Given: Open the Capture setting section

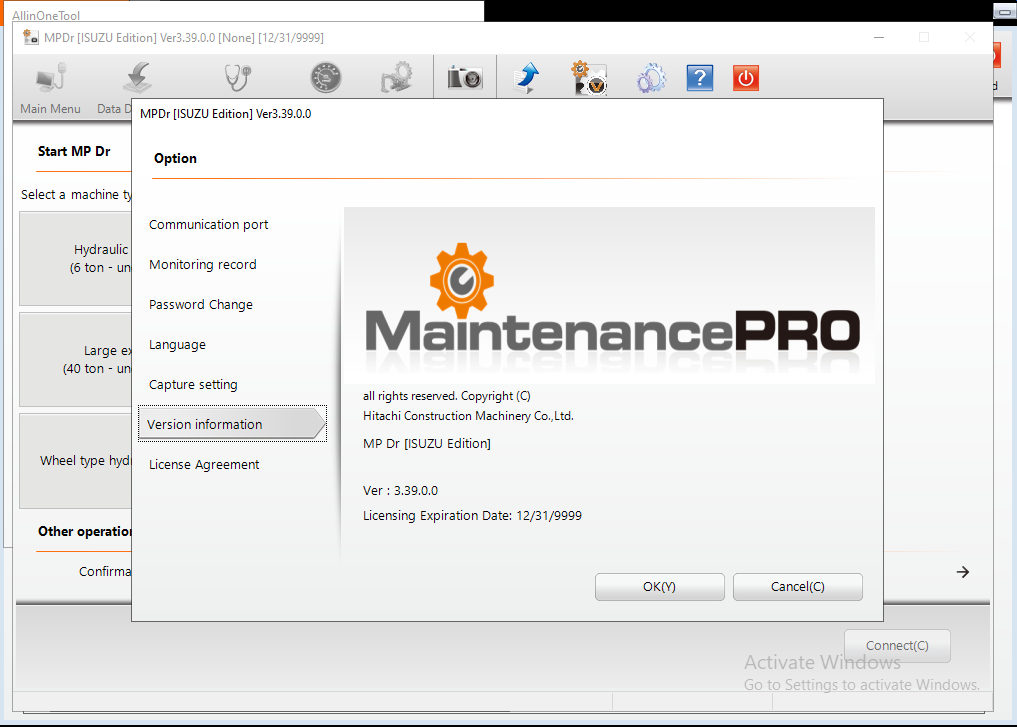Looking at the screenshot, I should (193, 385).
